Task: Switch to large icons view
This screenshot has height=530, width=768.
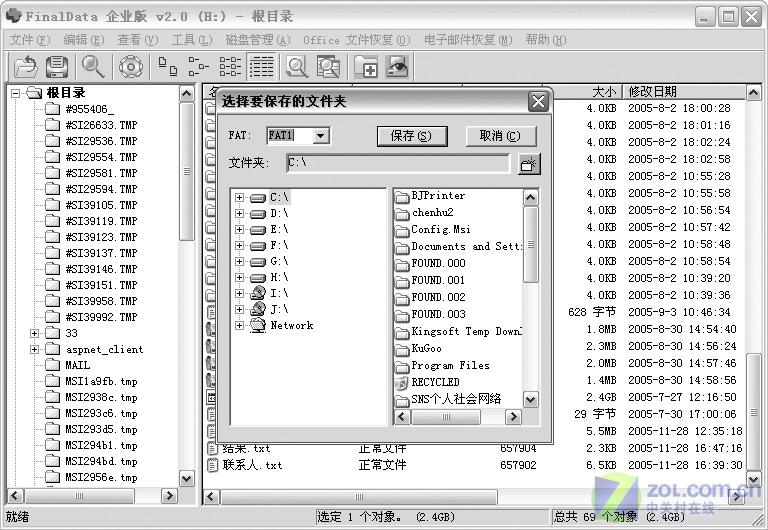Action: tap(168, 67)
